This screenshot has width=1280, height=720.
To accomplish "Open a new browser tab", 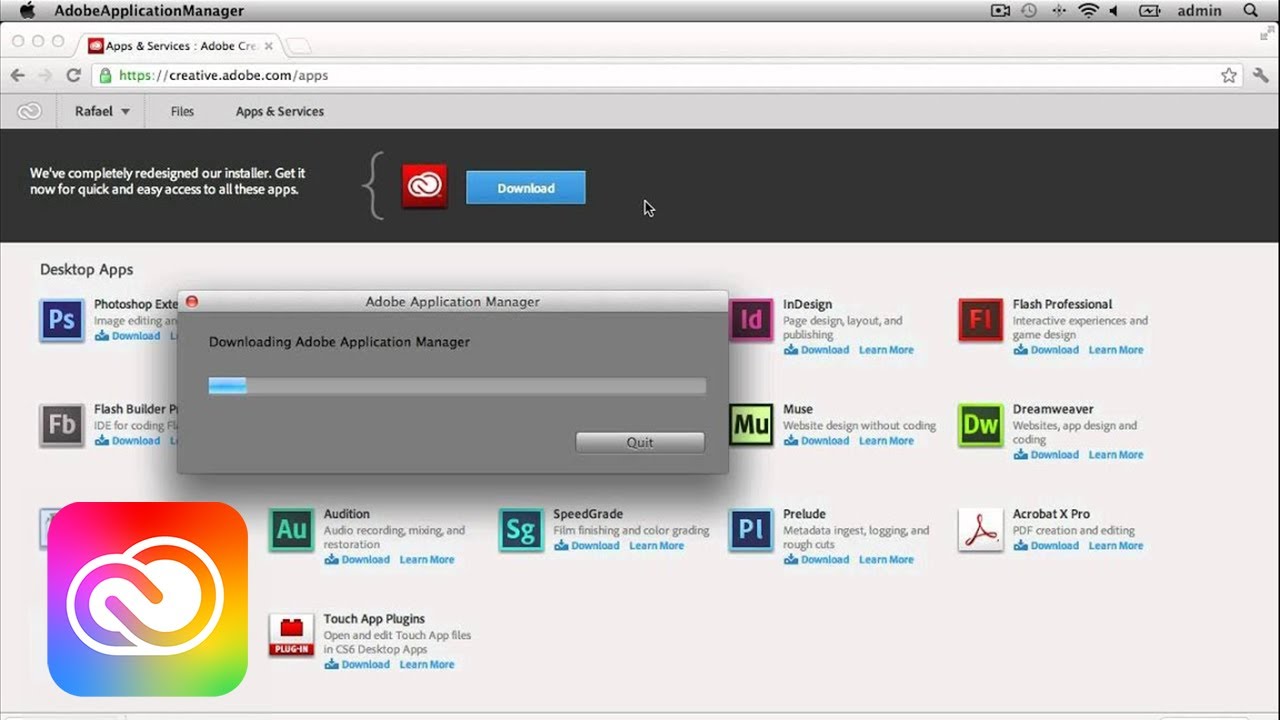I will 298,46.
